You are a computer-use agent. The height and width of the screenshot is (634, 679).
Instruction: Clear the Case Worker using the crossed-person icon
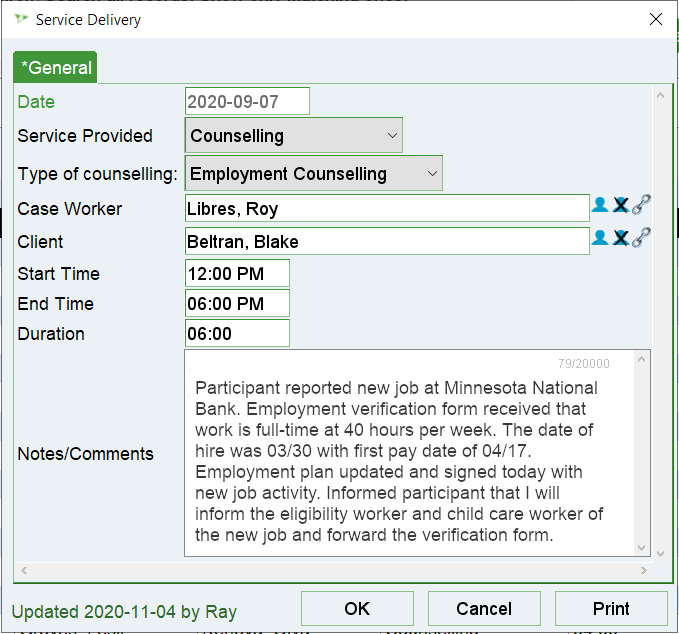coord(620,205)
